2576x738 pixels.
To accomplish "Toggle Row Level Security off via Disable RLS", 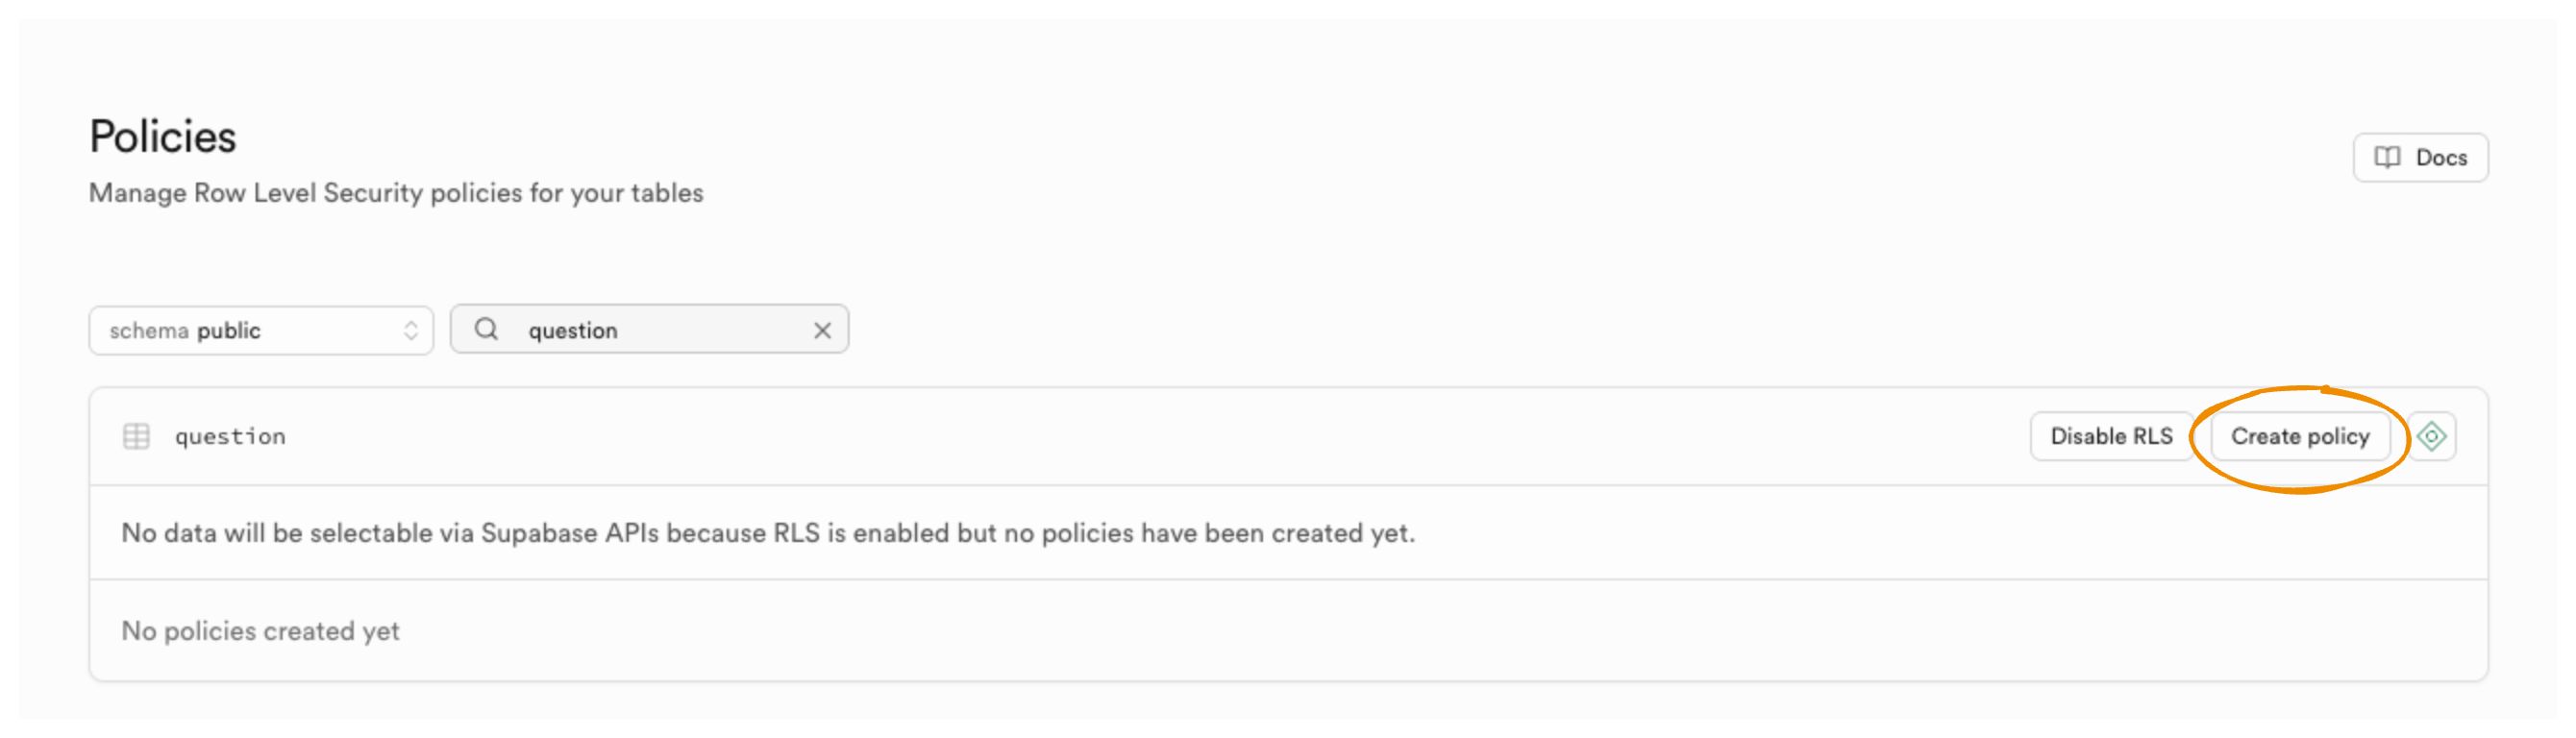I will (x=2110, y=436).
